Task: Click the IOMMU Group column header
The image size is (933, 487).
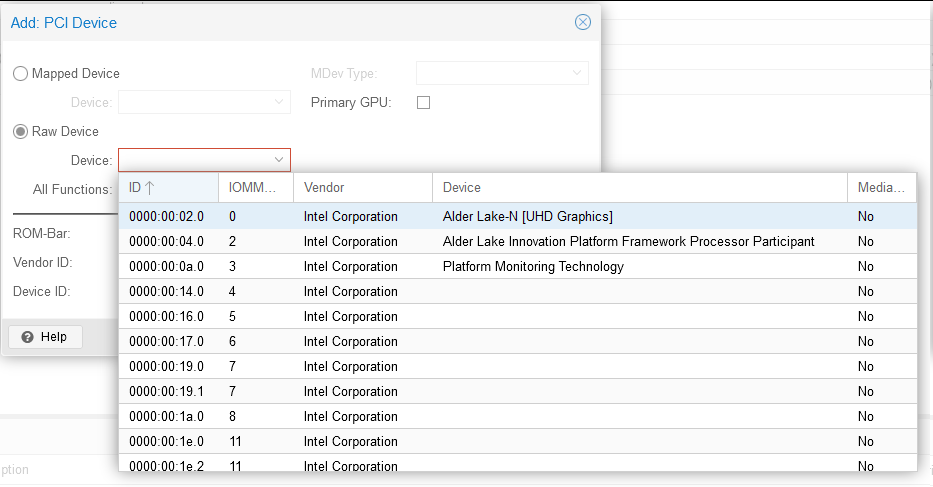Action: point(256,188)
